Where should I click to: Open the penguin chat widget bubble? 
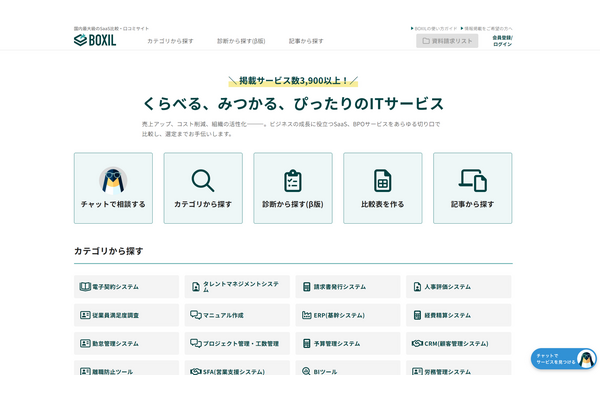[x=564, y=359]
